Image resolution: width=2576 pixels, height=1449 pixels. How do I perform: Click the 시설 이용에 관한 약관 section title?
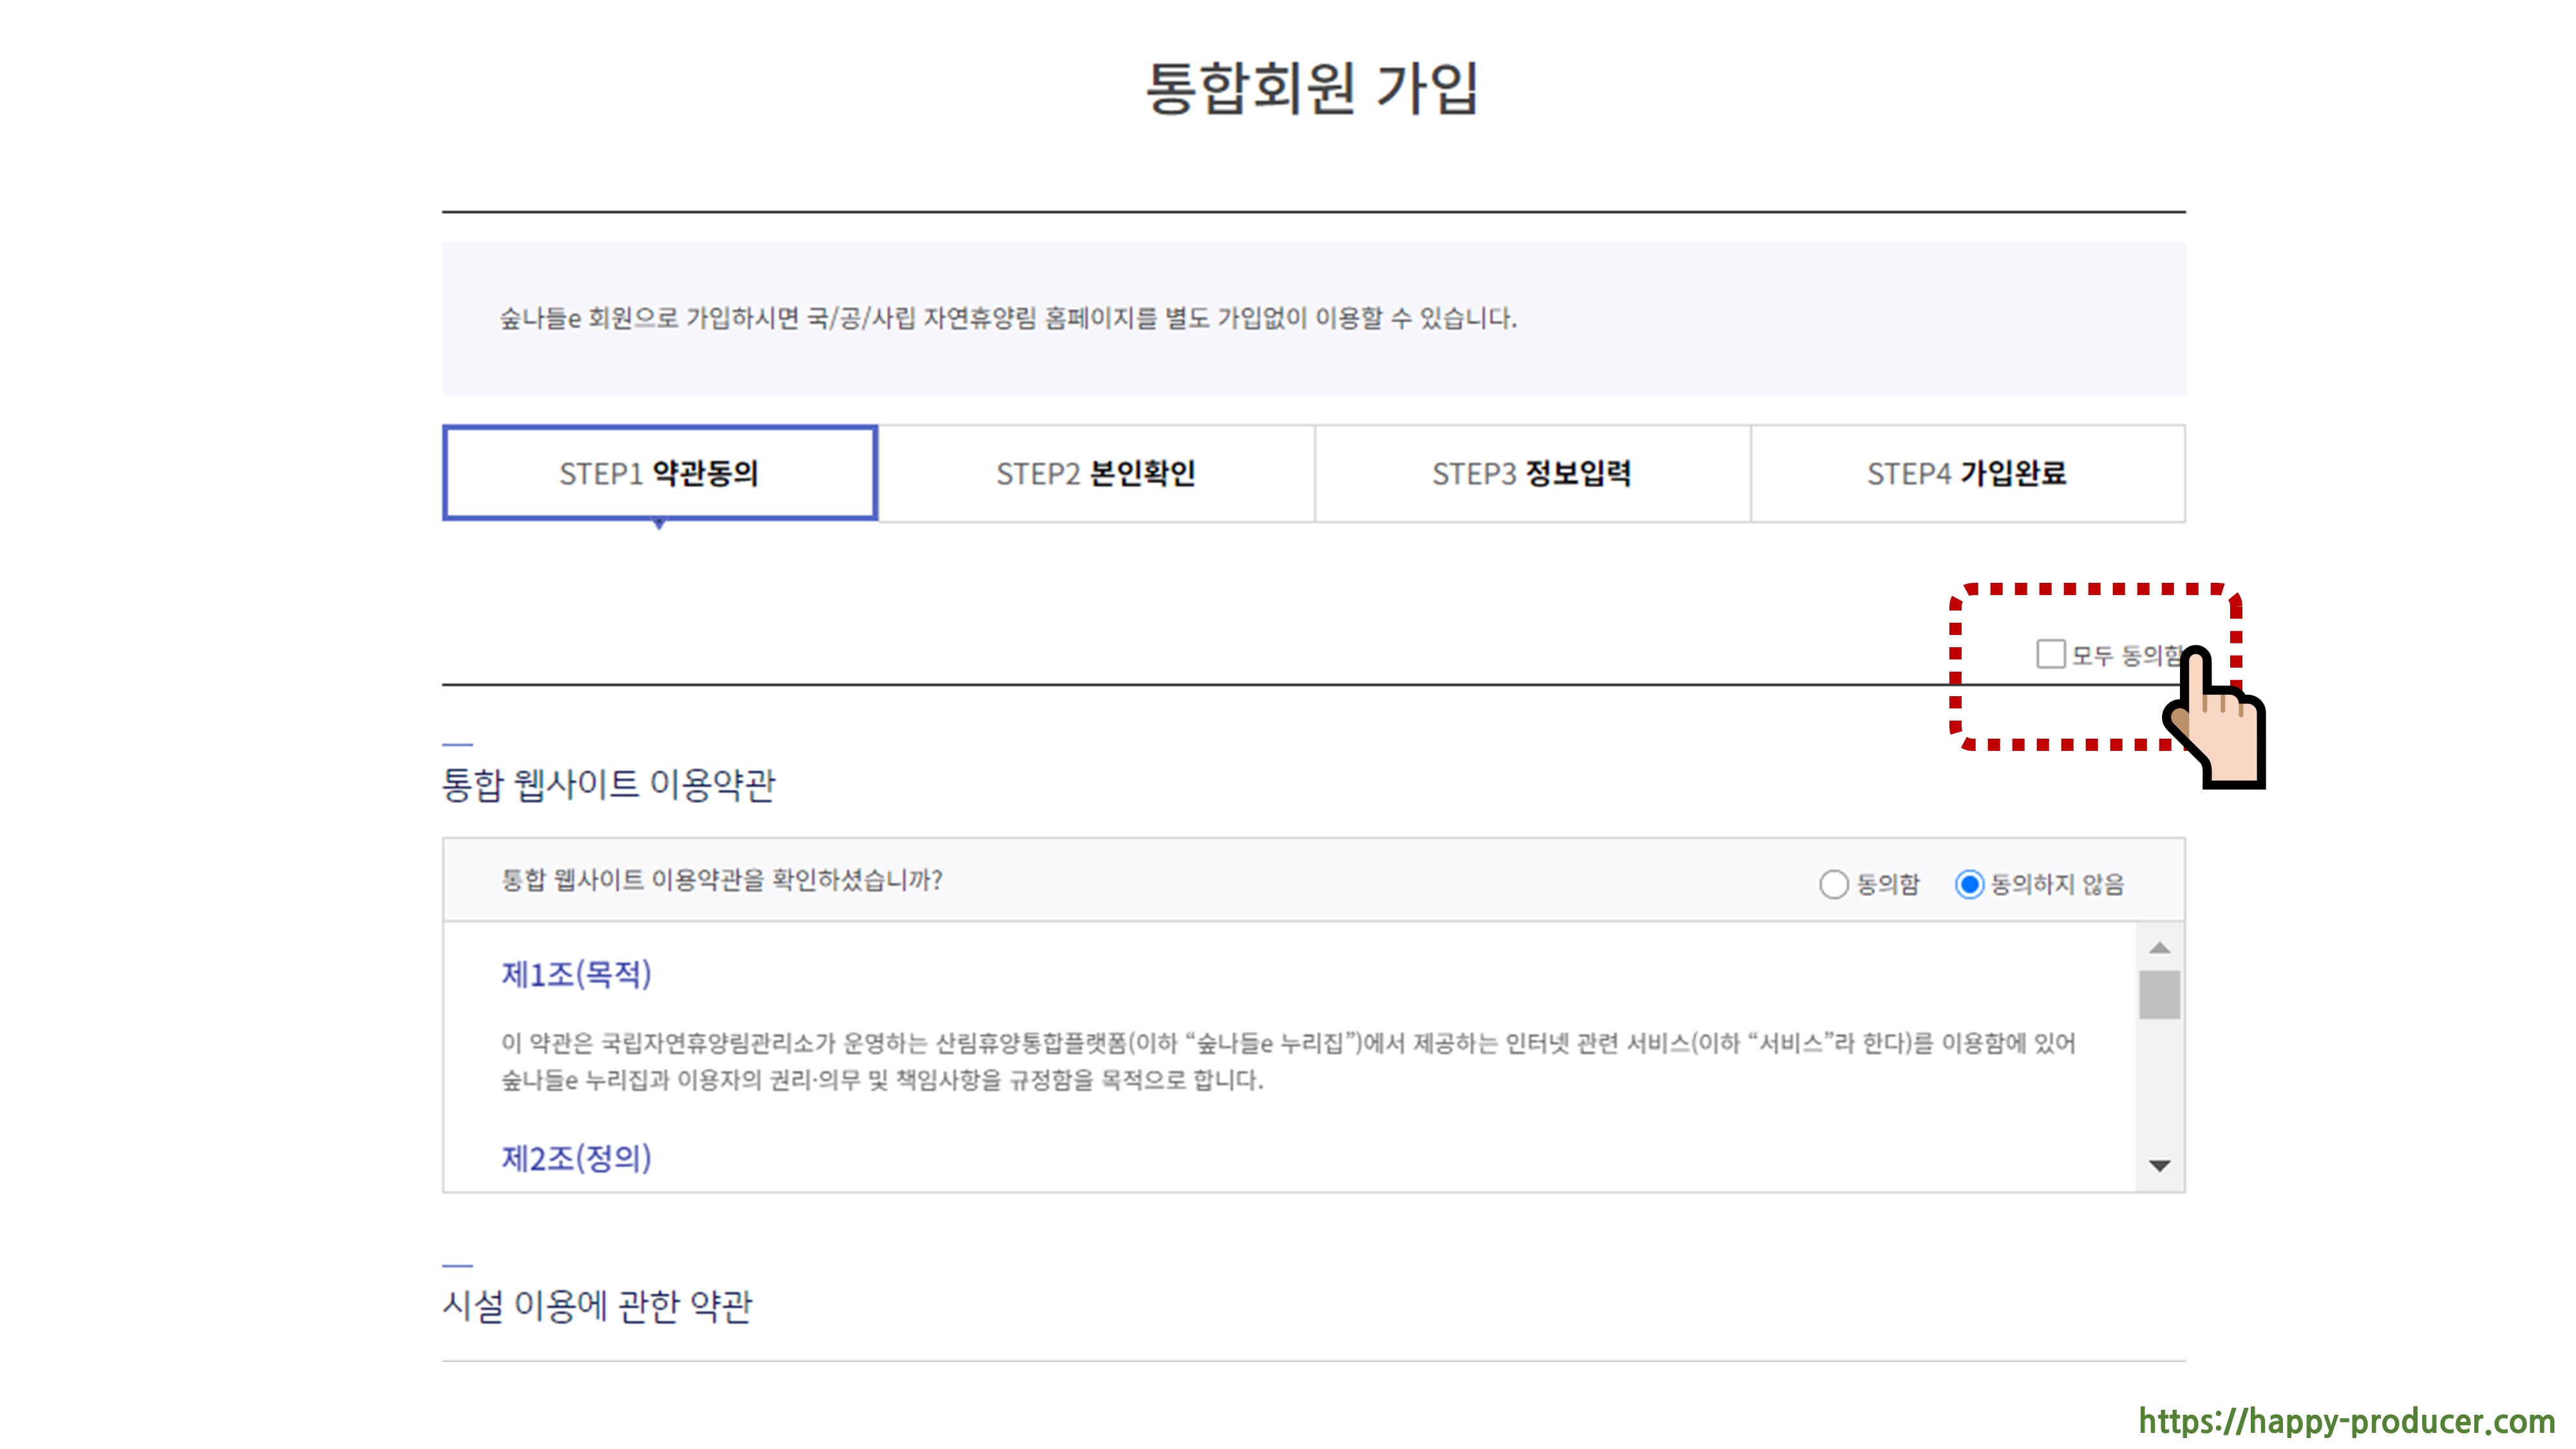click(x=597, y=1305)
